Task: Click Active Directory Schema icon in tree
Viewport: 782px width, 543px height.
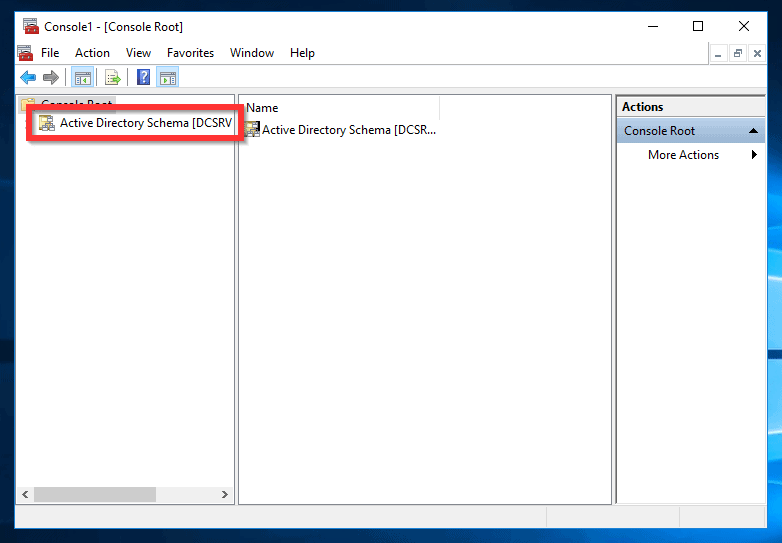Action: pos(47,123)
